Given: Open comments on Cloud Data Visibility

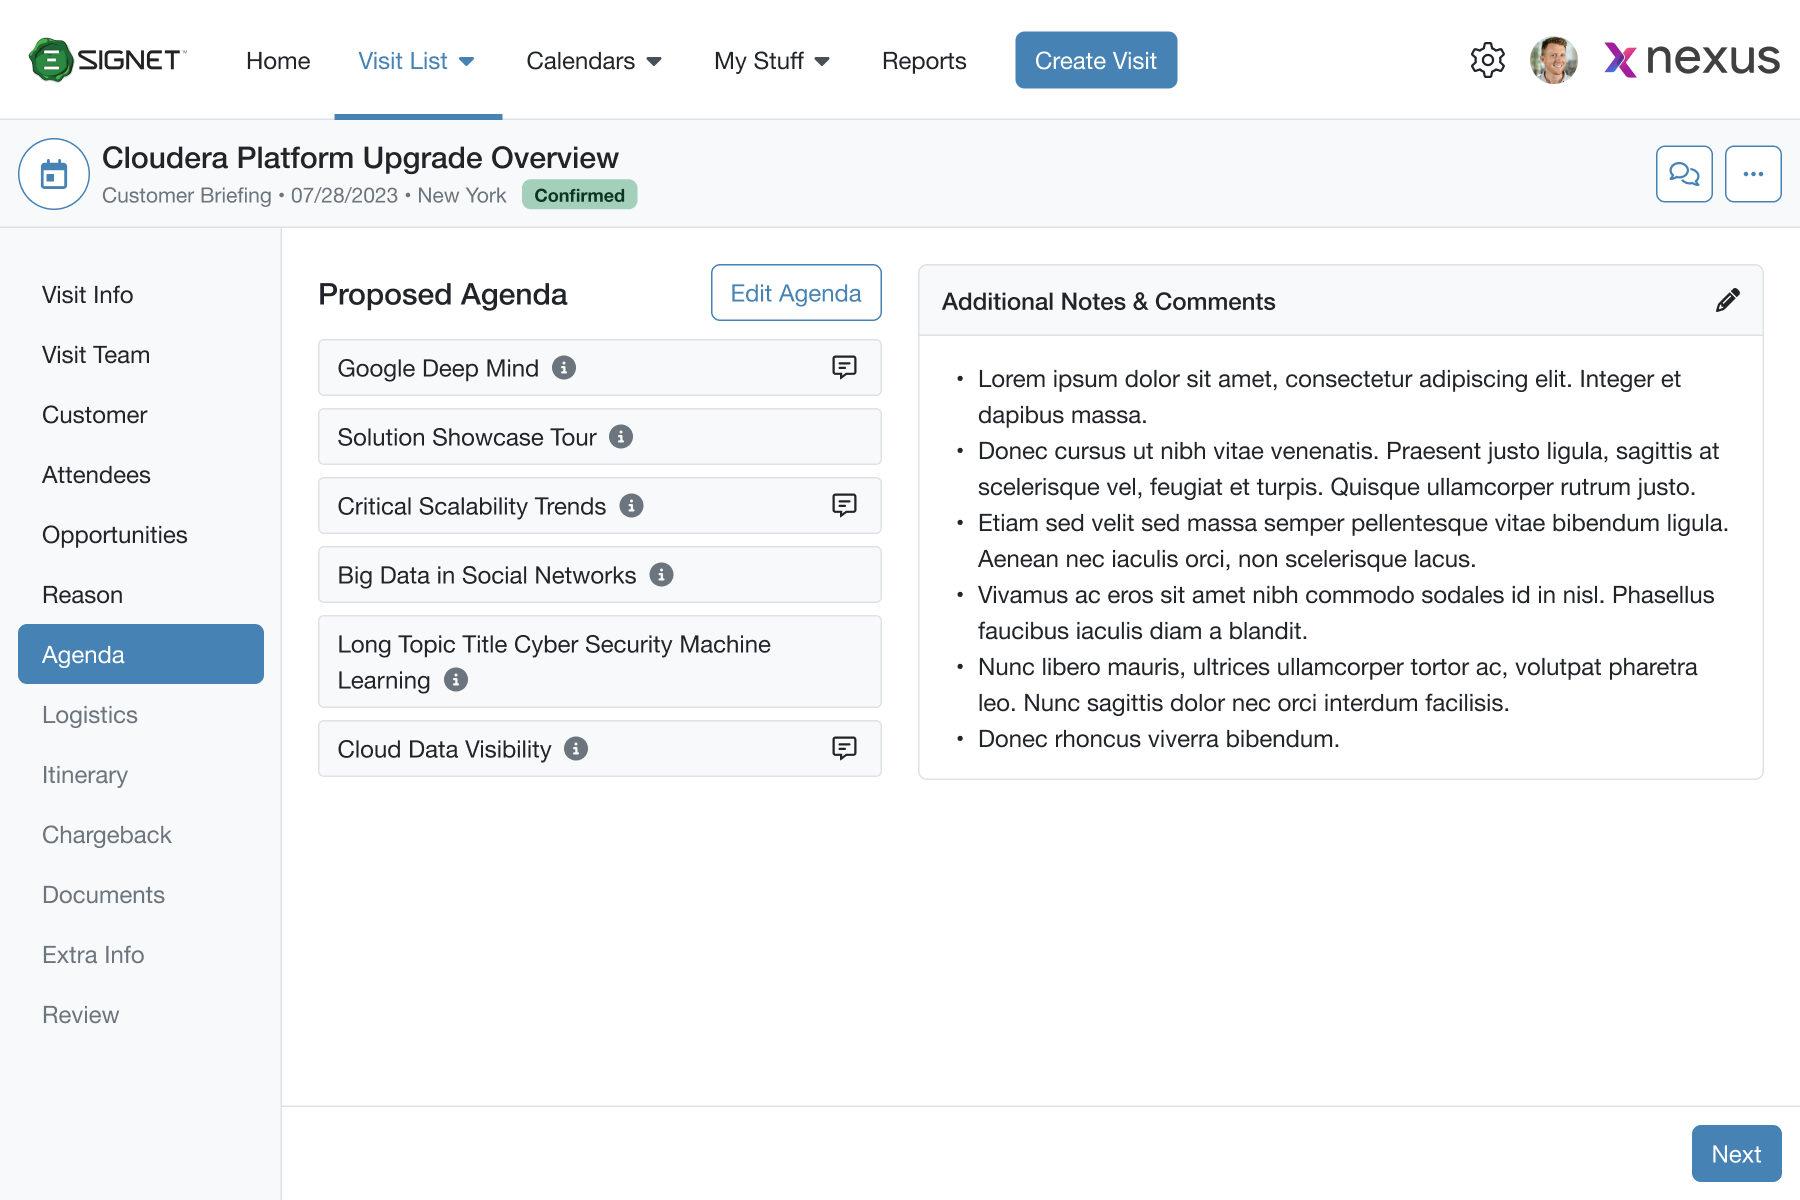Looking at the screenshot, I should [x=844, y=749].
